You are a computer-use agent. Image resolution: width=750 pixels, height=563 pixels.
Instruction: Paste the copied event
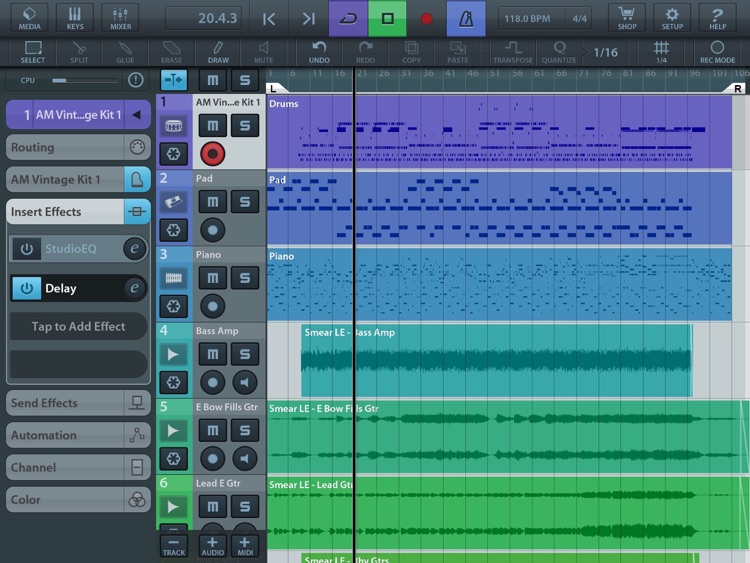click(458, 52)
